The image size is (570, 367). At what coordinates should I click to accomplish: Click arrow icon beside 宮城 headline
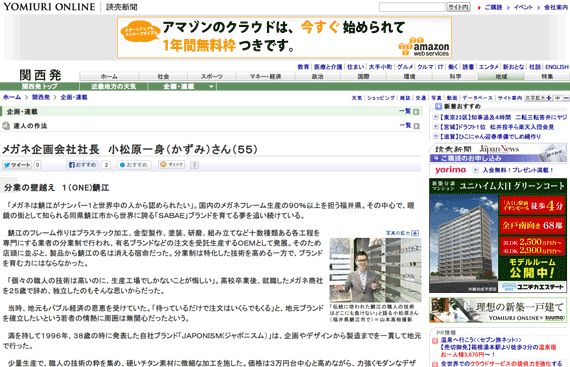(435, 127)
